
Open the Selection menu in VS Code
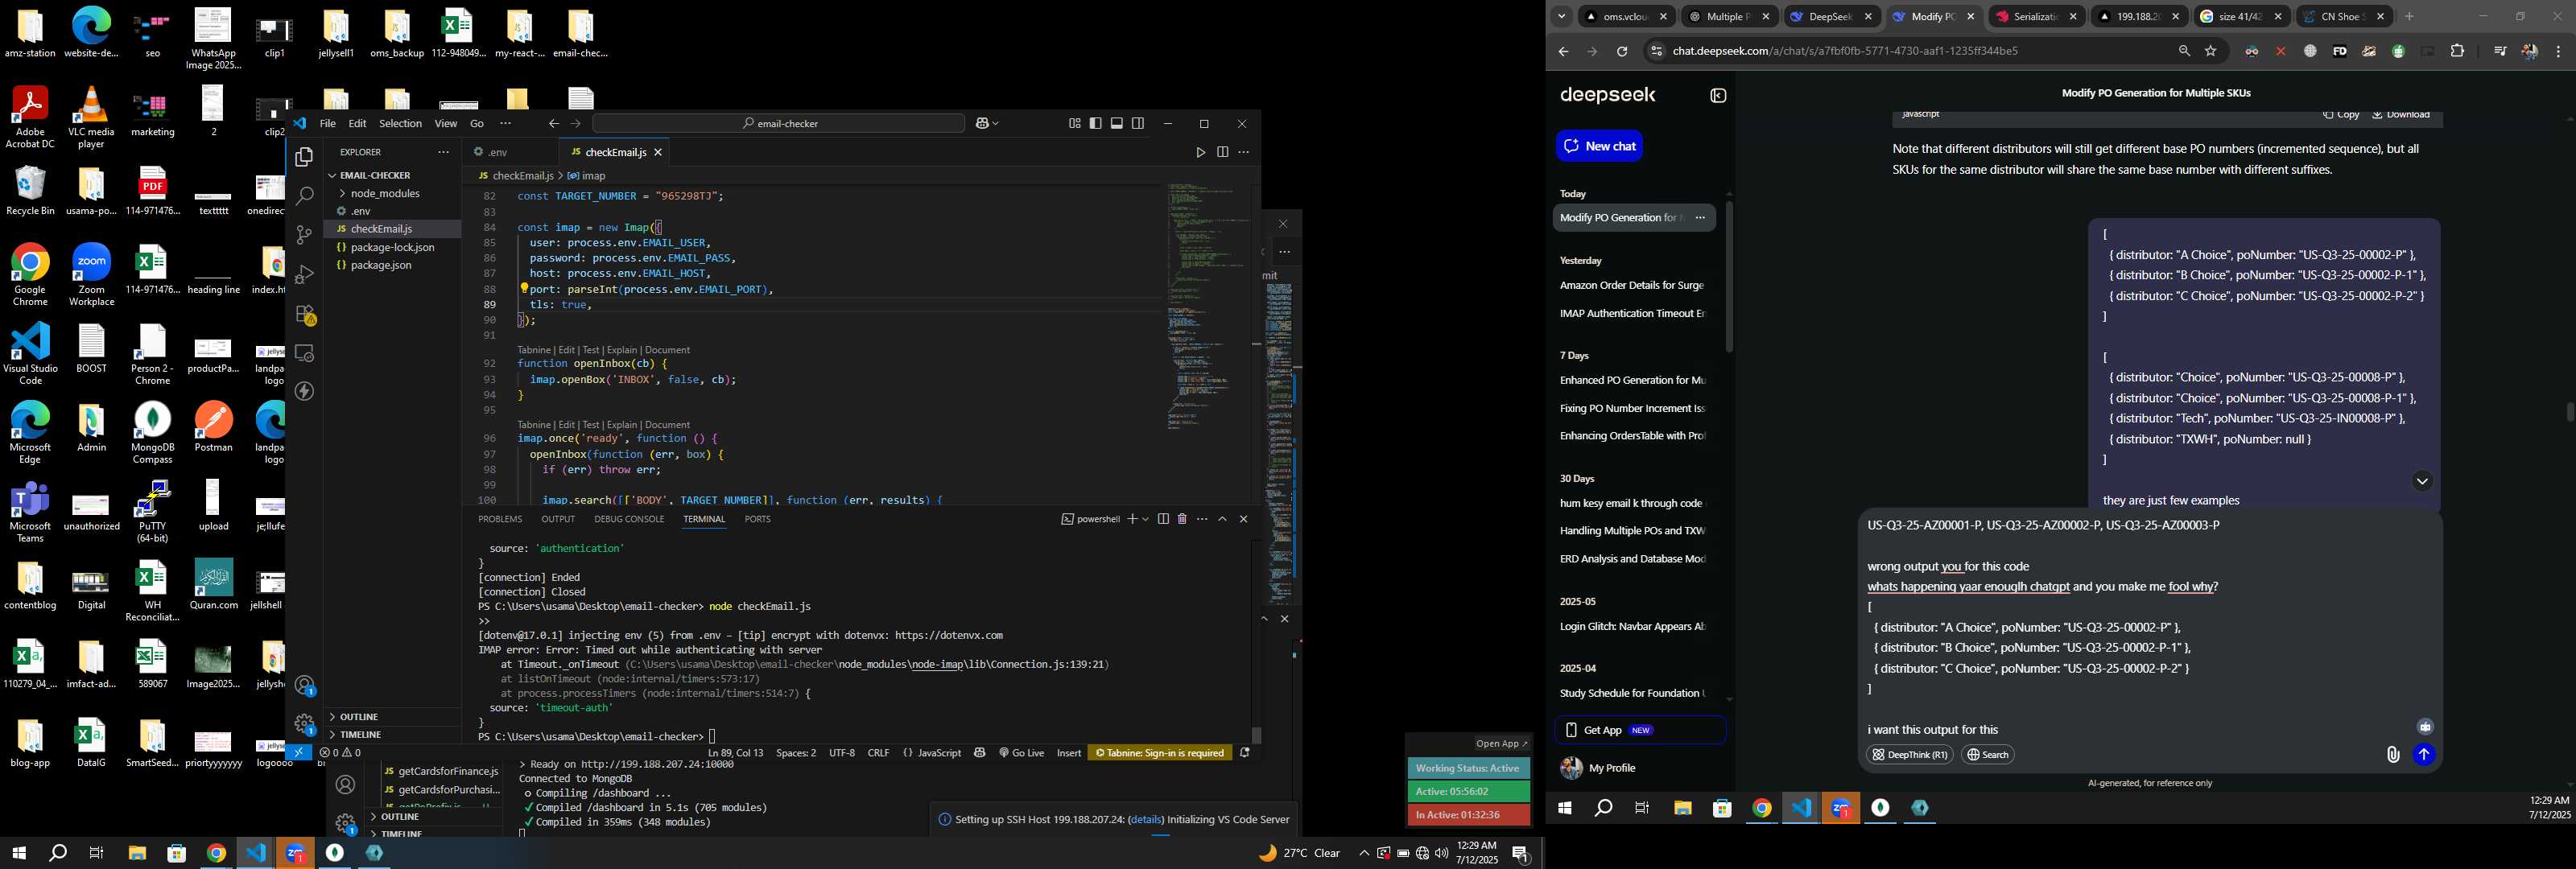pyautogui.click(x=400, y=124)
